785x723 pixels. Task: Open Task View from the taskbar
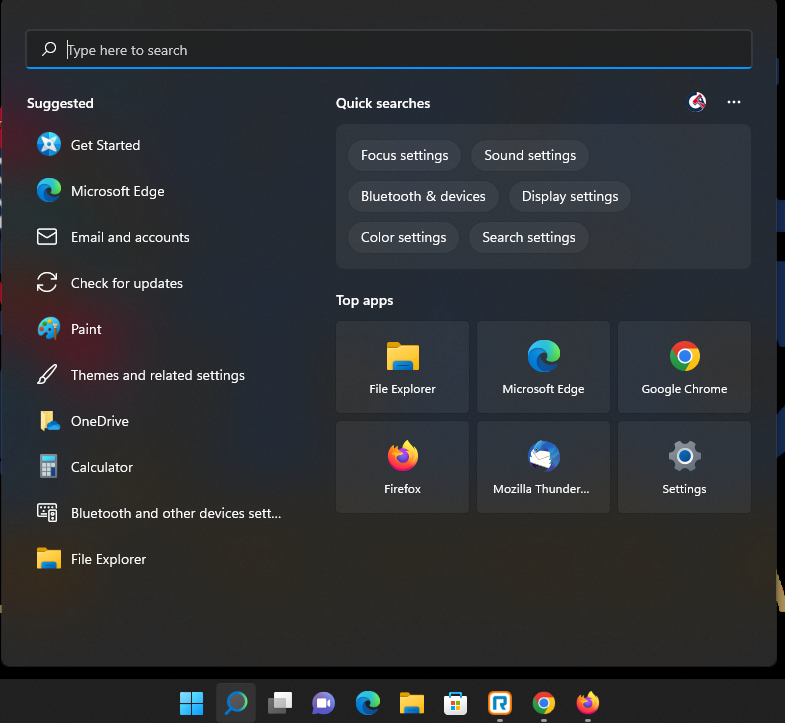(280, 703)
